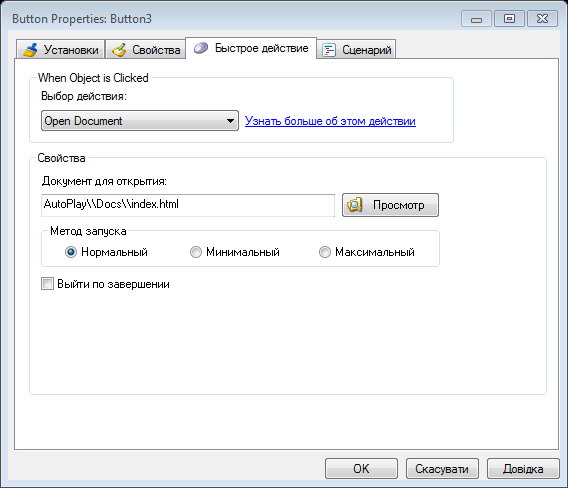568x488 pixels.
Task: Expand the Open Document action dropdown
Action: click(140, 121)
